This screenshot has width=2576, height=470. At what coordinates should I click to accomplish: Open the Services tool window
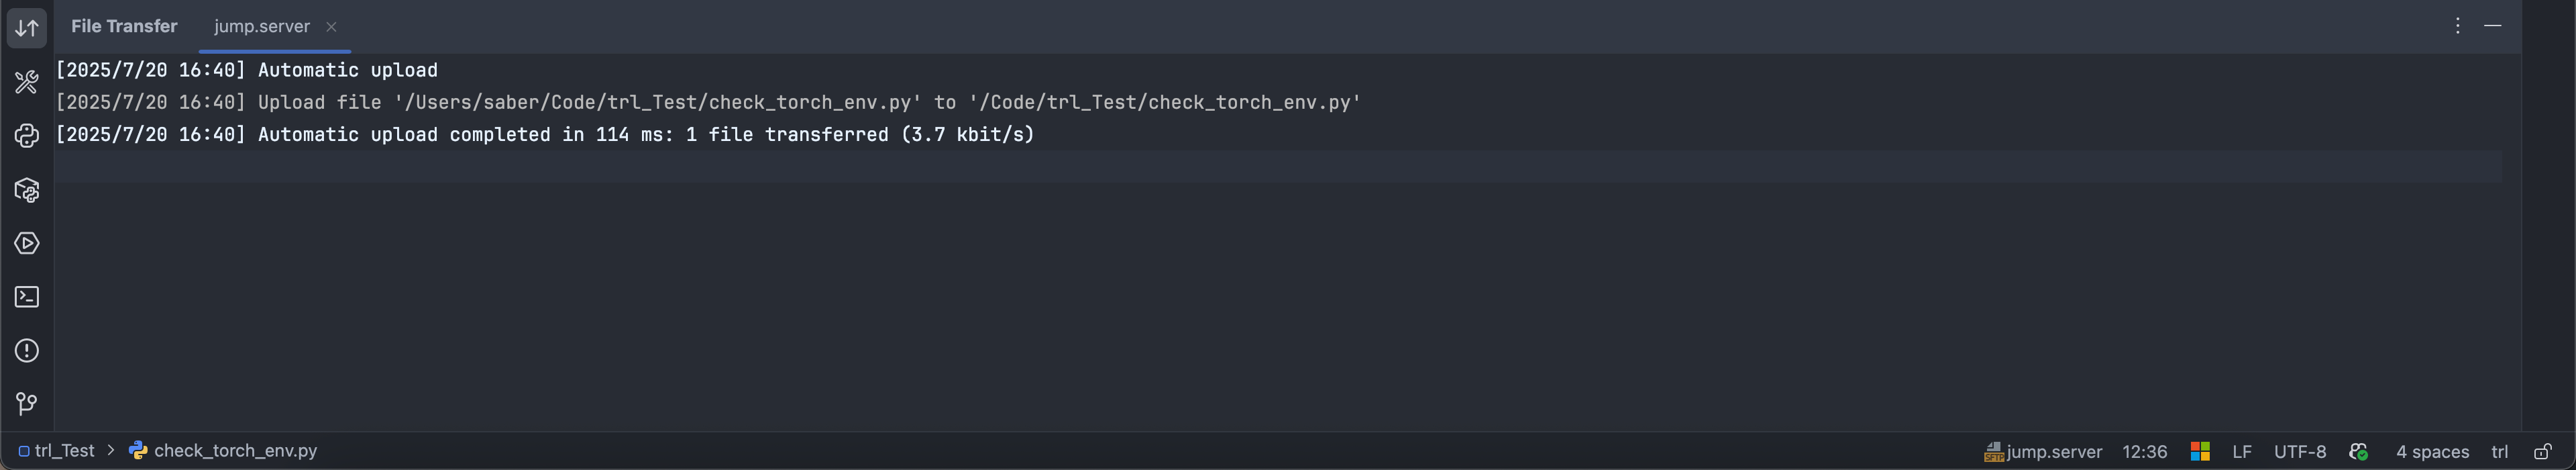(27, 243)
